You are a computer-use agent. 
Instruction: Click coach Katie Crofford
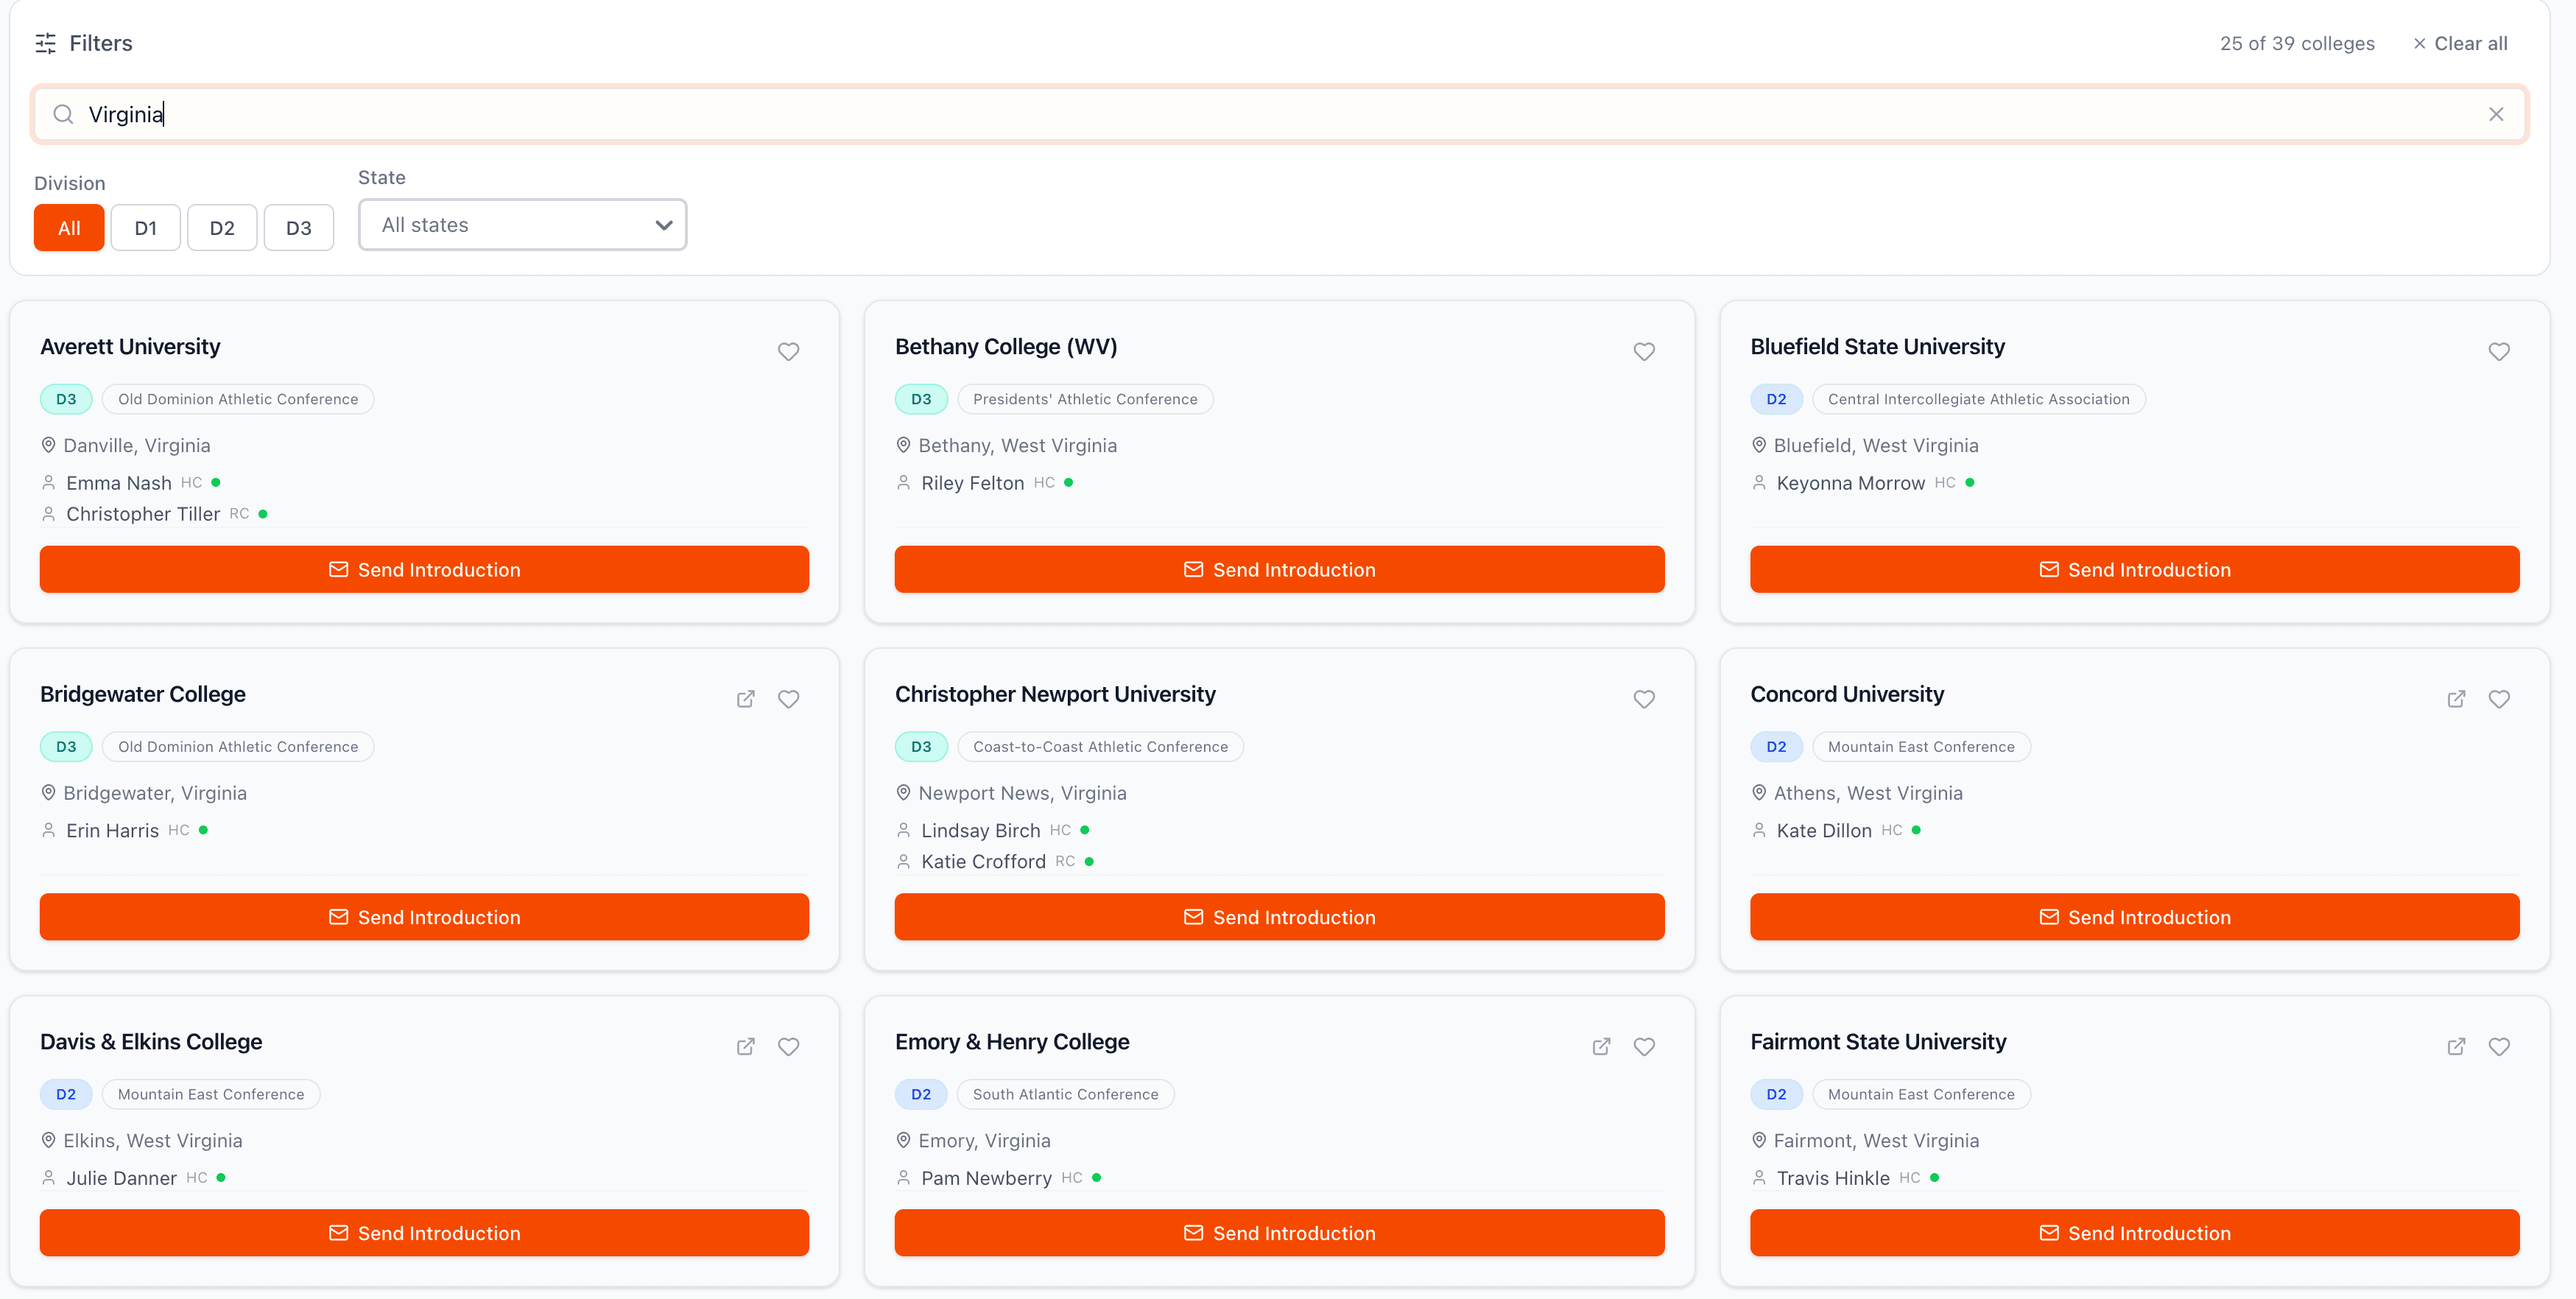click(x=983, y=862)
